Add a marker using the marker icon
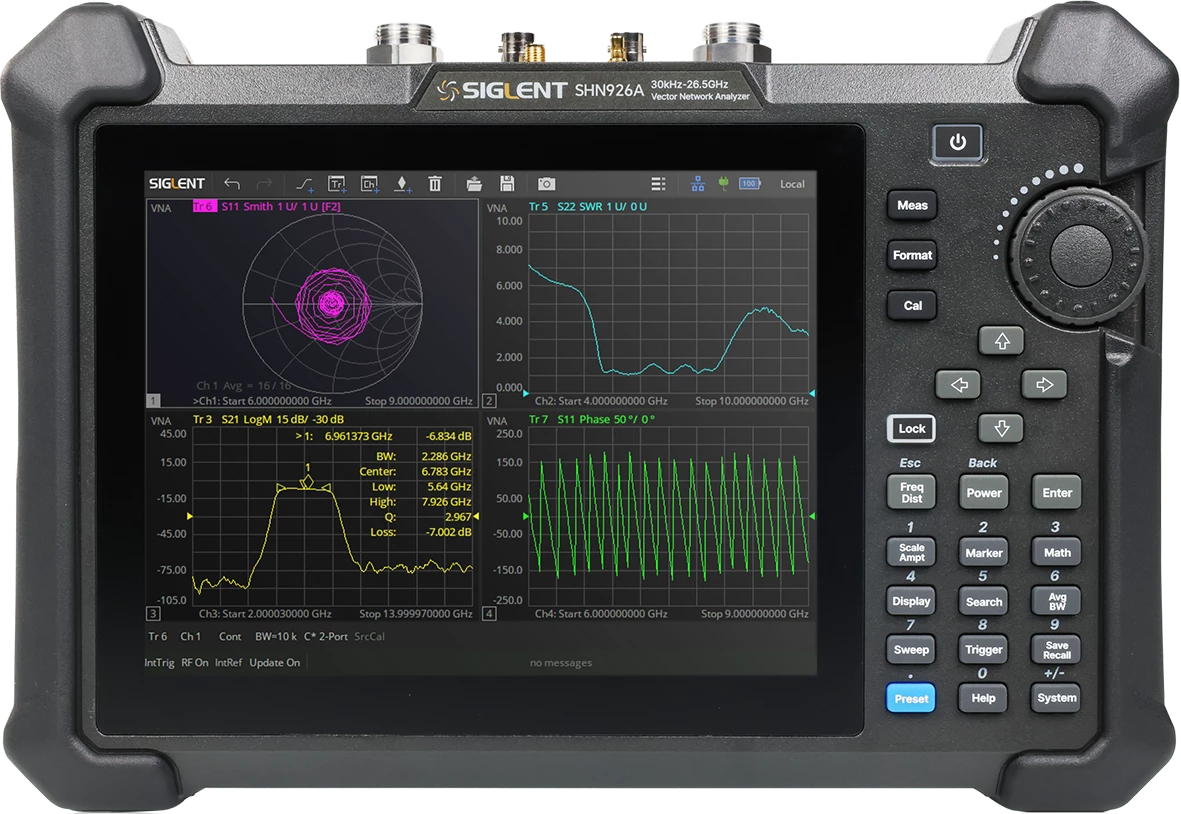Viewport: 1181px width, 814px height. [x=402, y=184]
